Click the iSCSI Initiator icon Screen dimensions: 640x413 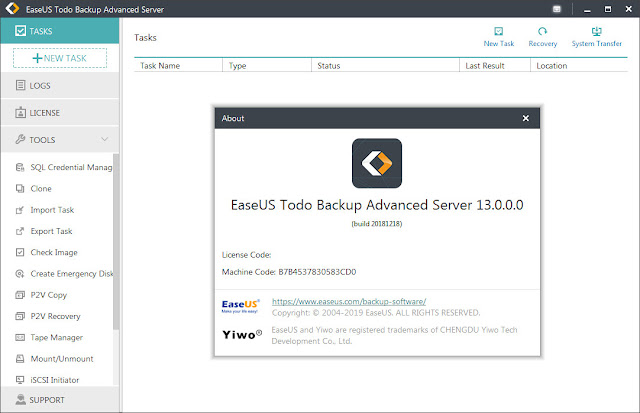20,380
